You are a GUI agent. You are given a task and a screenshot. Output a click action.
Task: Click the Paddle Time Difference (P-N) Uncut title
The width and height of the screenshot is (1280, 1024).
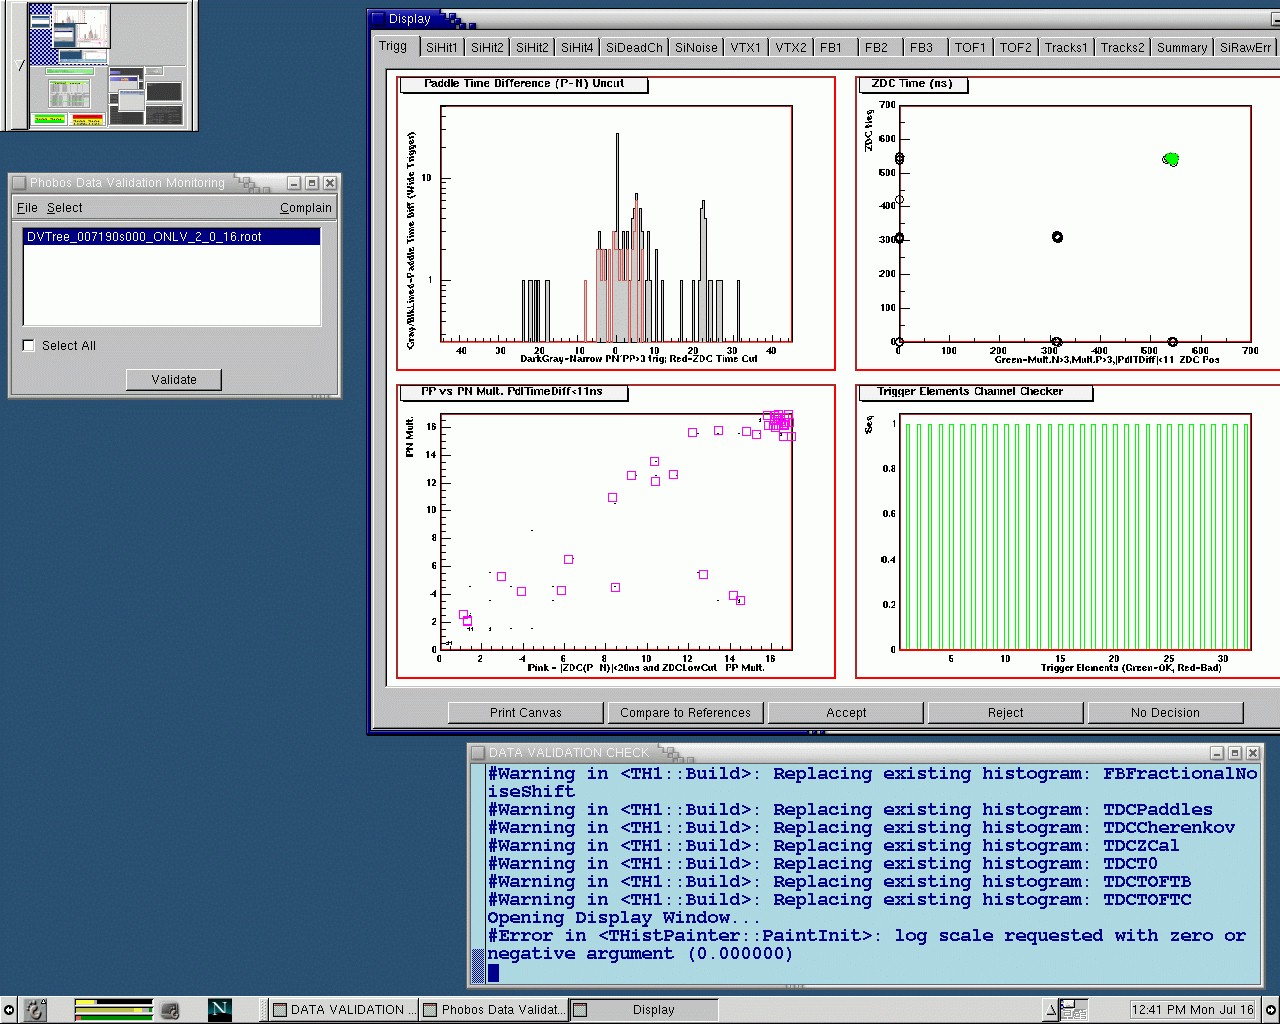[x=524, y=84]
